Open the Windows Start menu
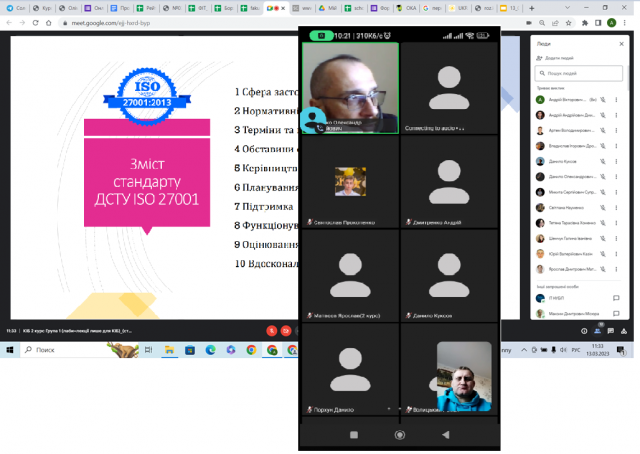The height and width of the screenshot is (454, 640). click(10, 350)
